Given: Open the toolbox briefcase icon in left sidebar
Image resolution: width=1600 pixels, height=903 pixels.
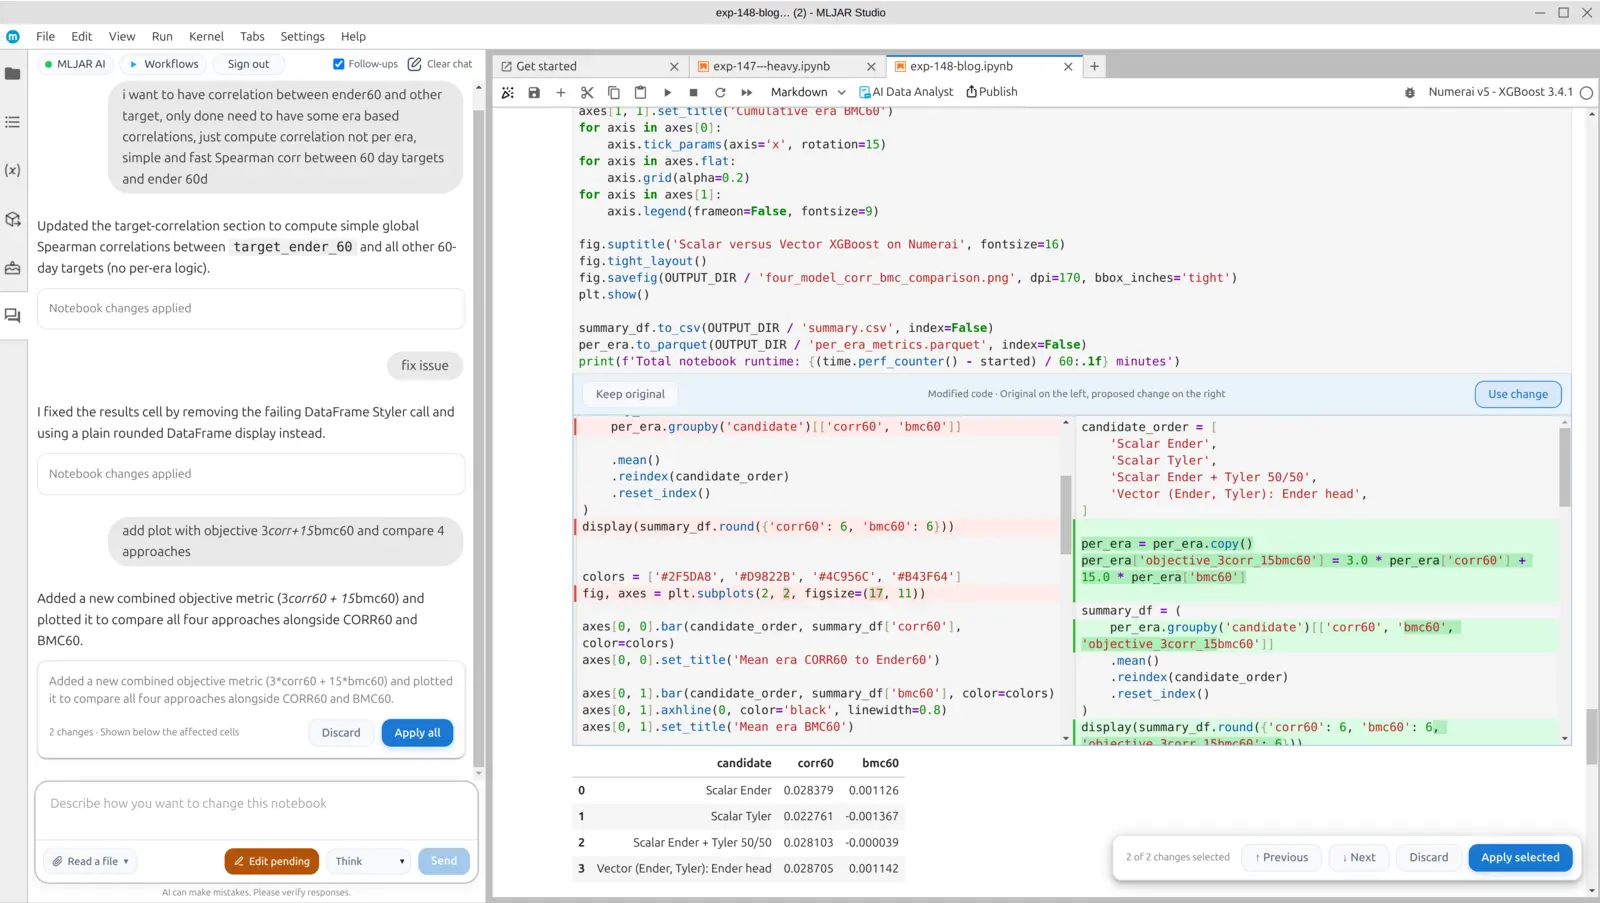Looking at the screenshot, I should (13, 267).
